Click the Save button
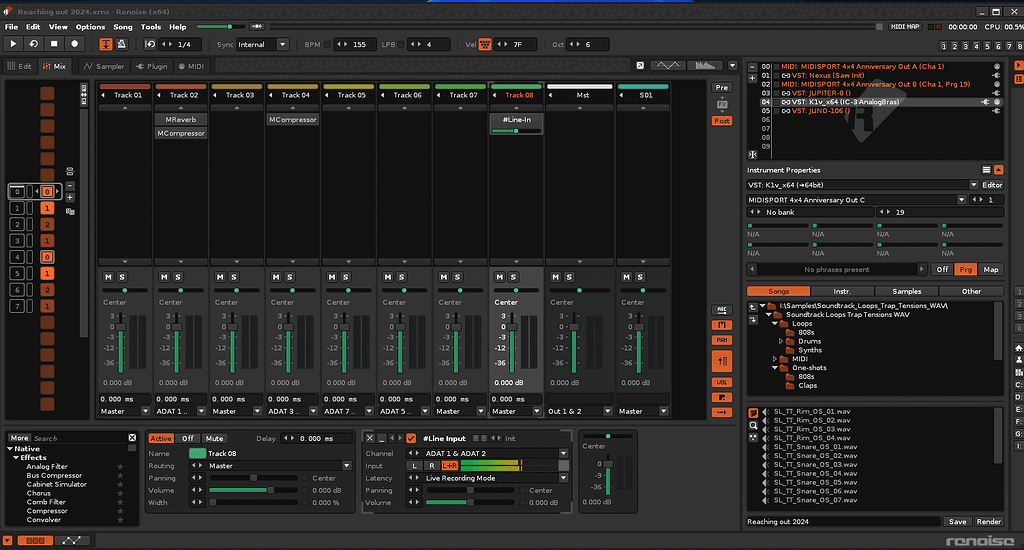This screenshot has height=550, width=1024. click(957, 521)
